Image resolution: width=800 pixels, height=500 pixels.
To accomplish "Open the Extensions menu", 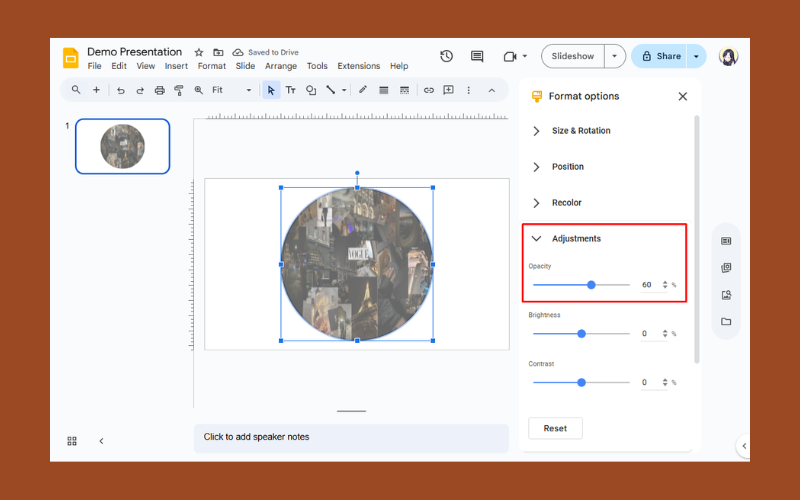I will 359,66.
